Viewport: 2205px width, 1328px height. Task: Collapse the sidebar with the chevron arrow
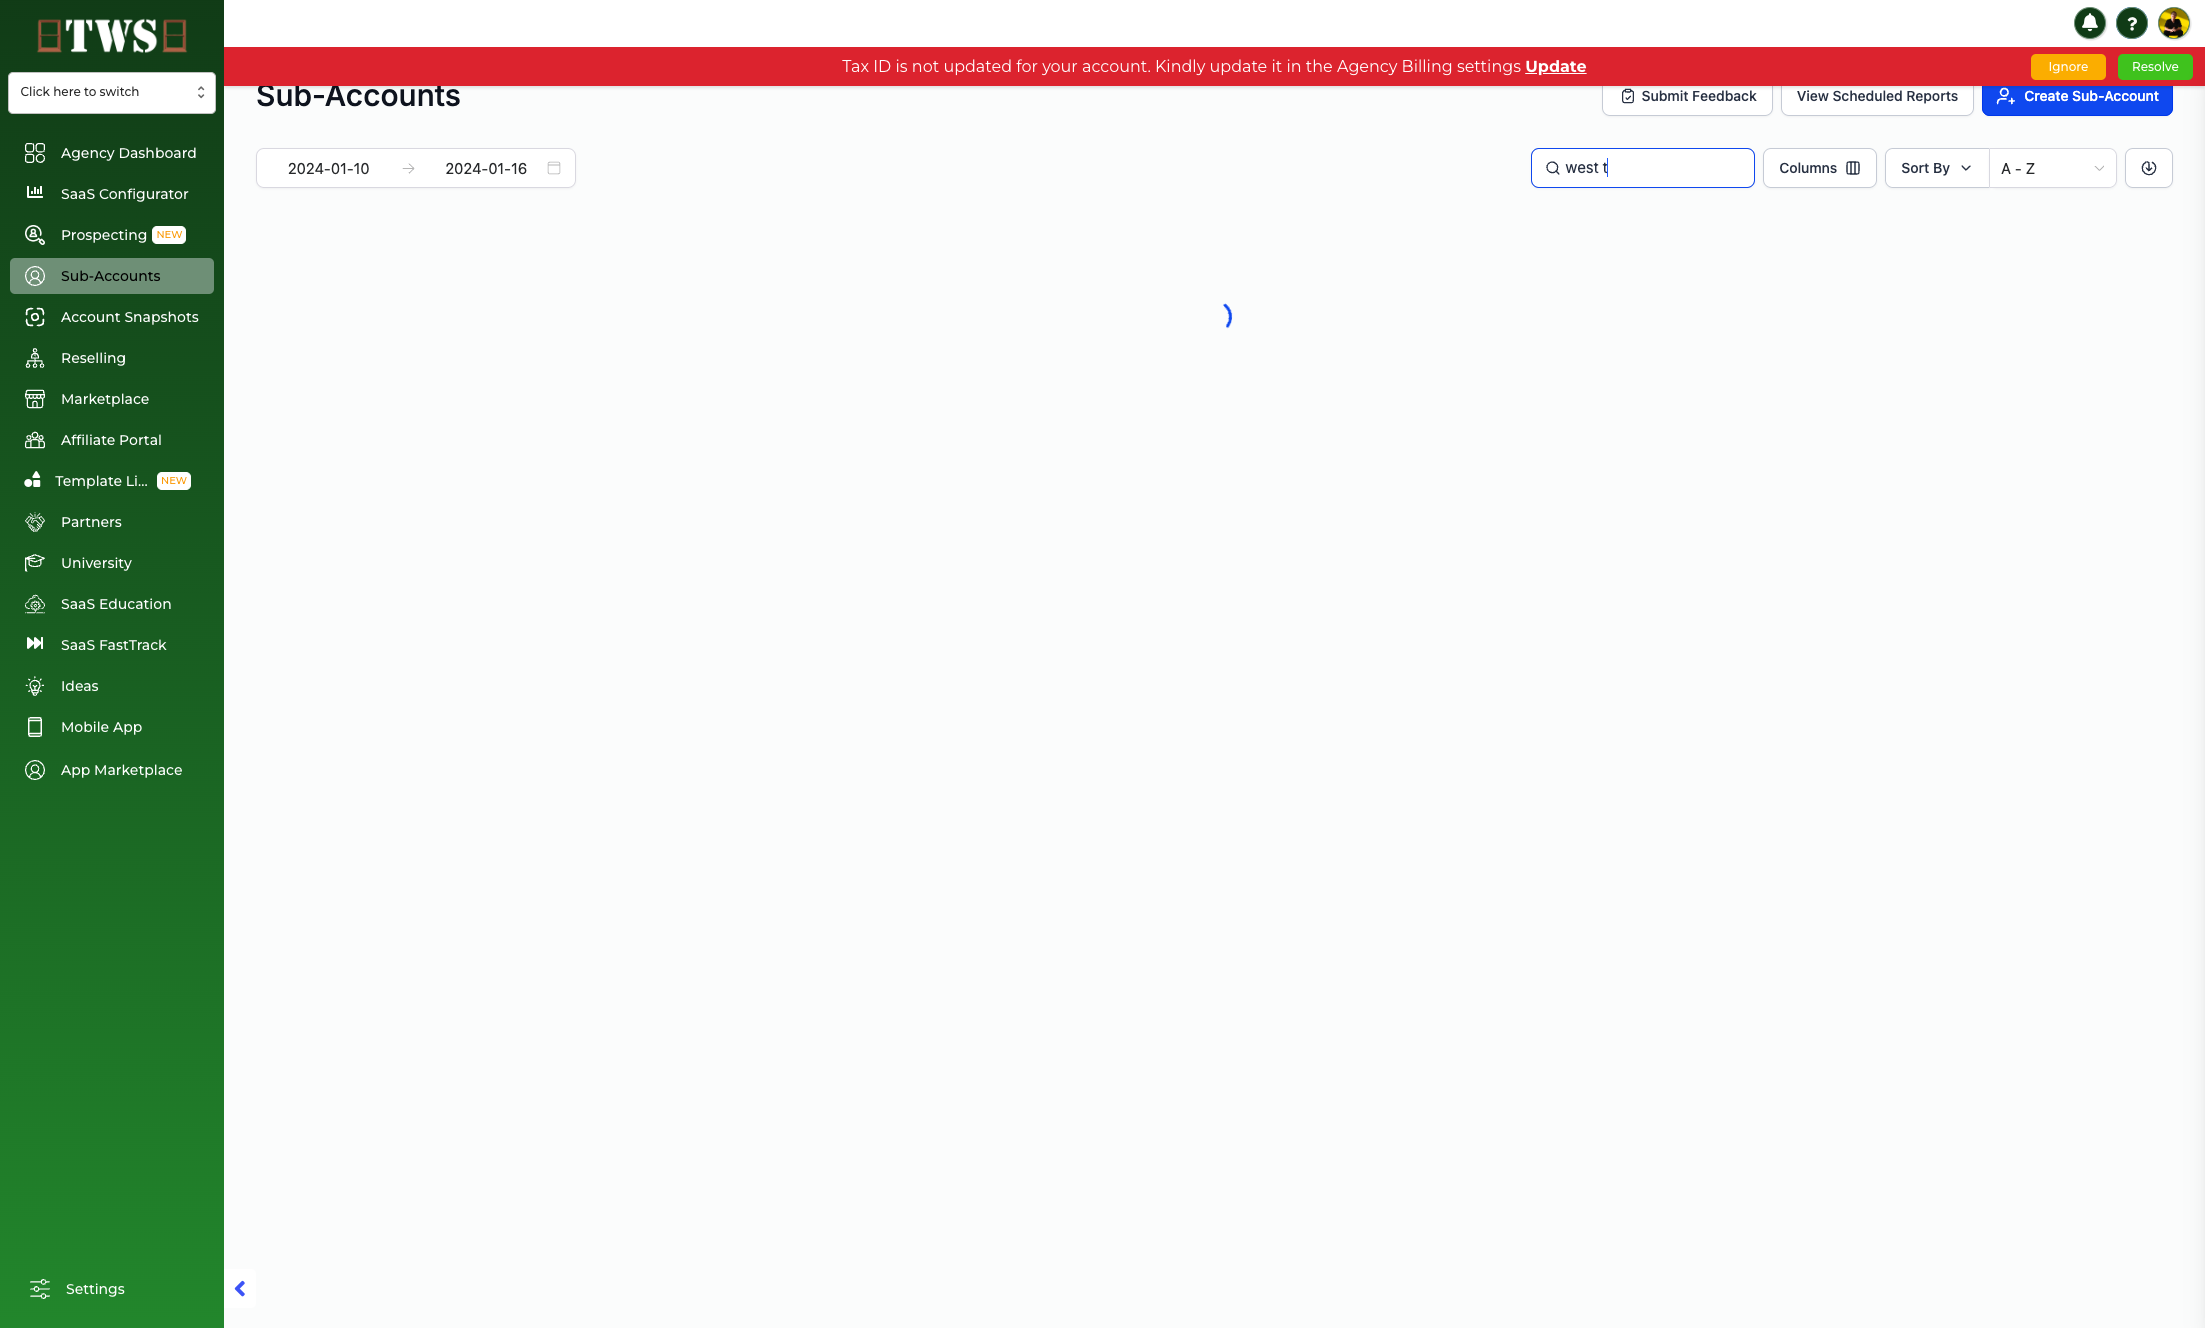tap(240, 1288)
